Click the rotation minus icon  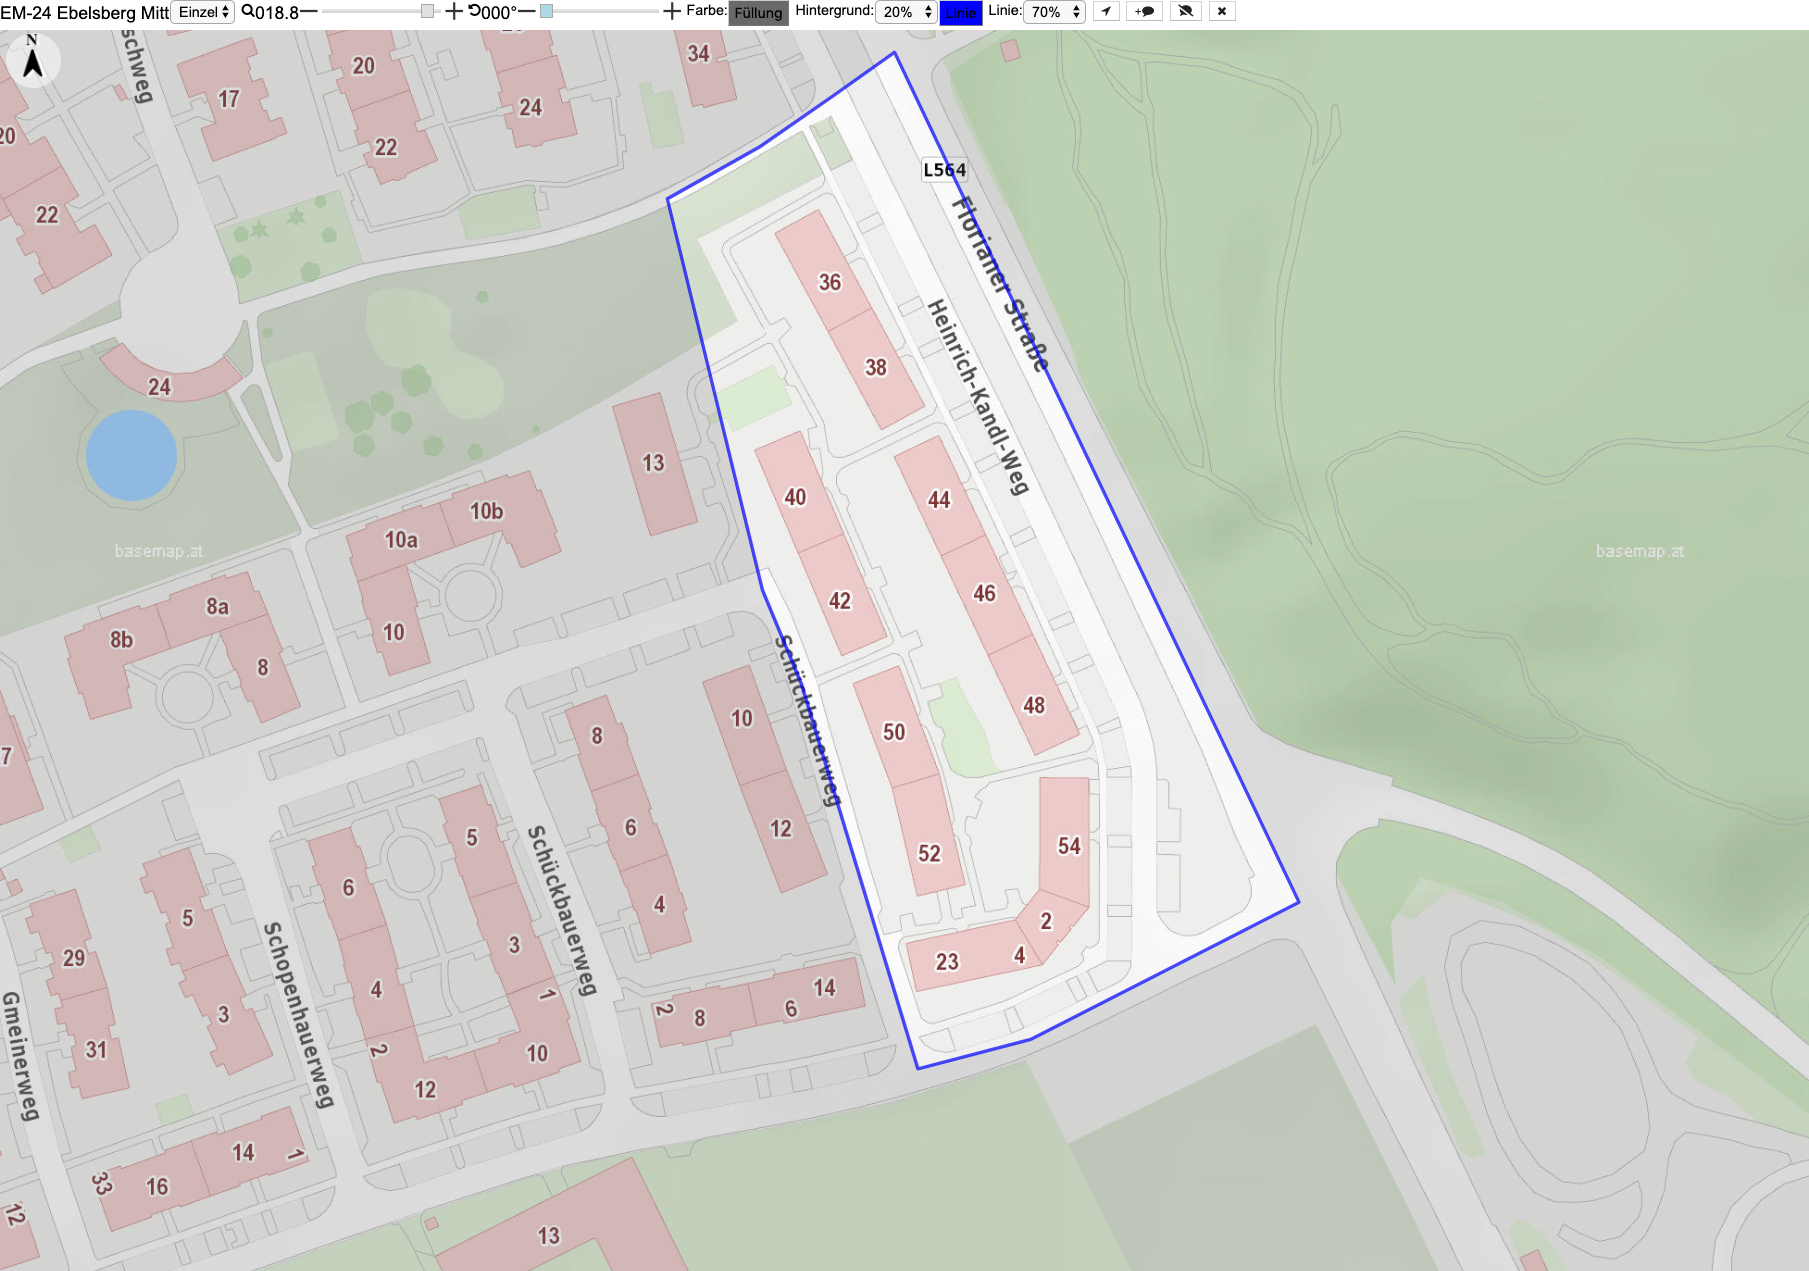tap(527, 12)
